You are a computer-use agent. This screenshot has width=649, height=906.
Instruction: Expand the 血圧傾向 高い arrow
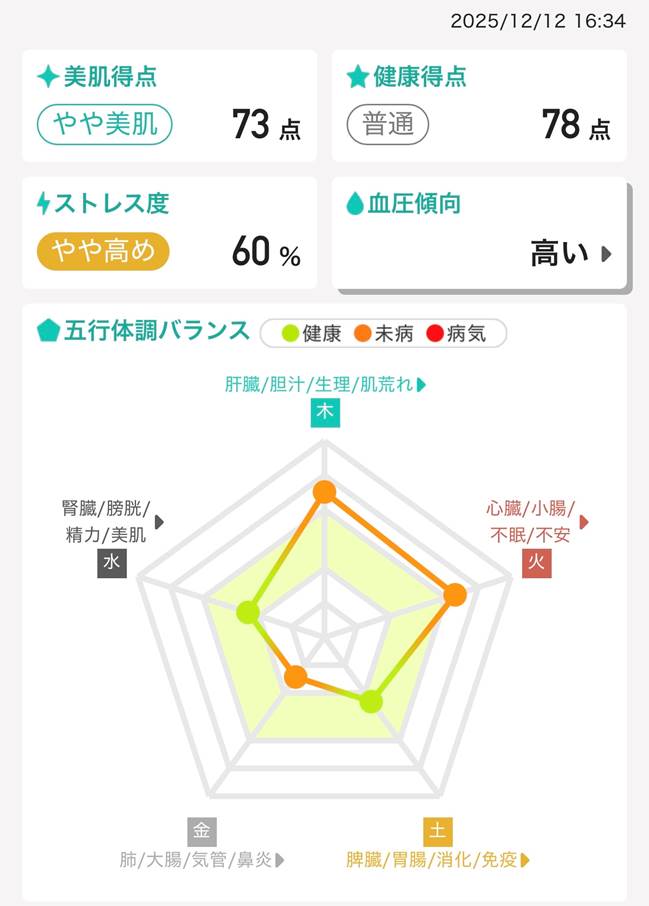coord(605,254)
